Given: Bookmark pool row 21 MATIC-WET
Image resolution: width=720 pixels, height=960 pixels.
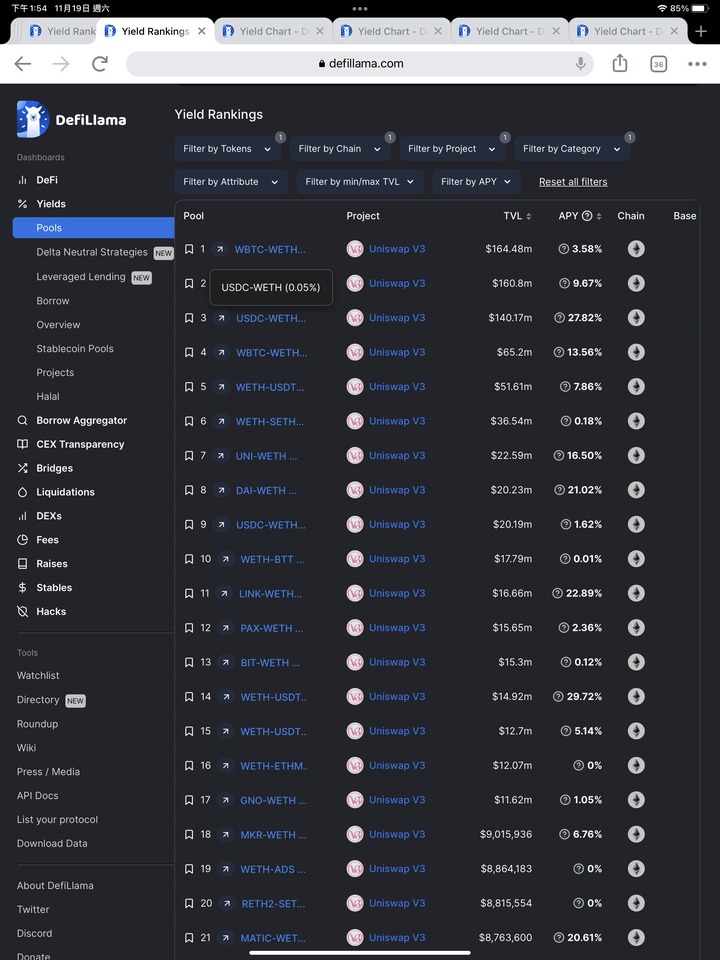Looking at the screenshot, I should click(x=189, y=937).
